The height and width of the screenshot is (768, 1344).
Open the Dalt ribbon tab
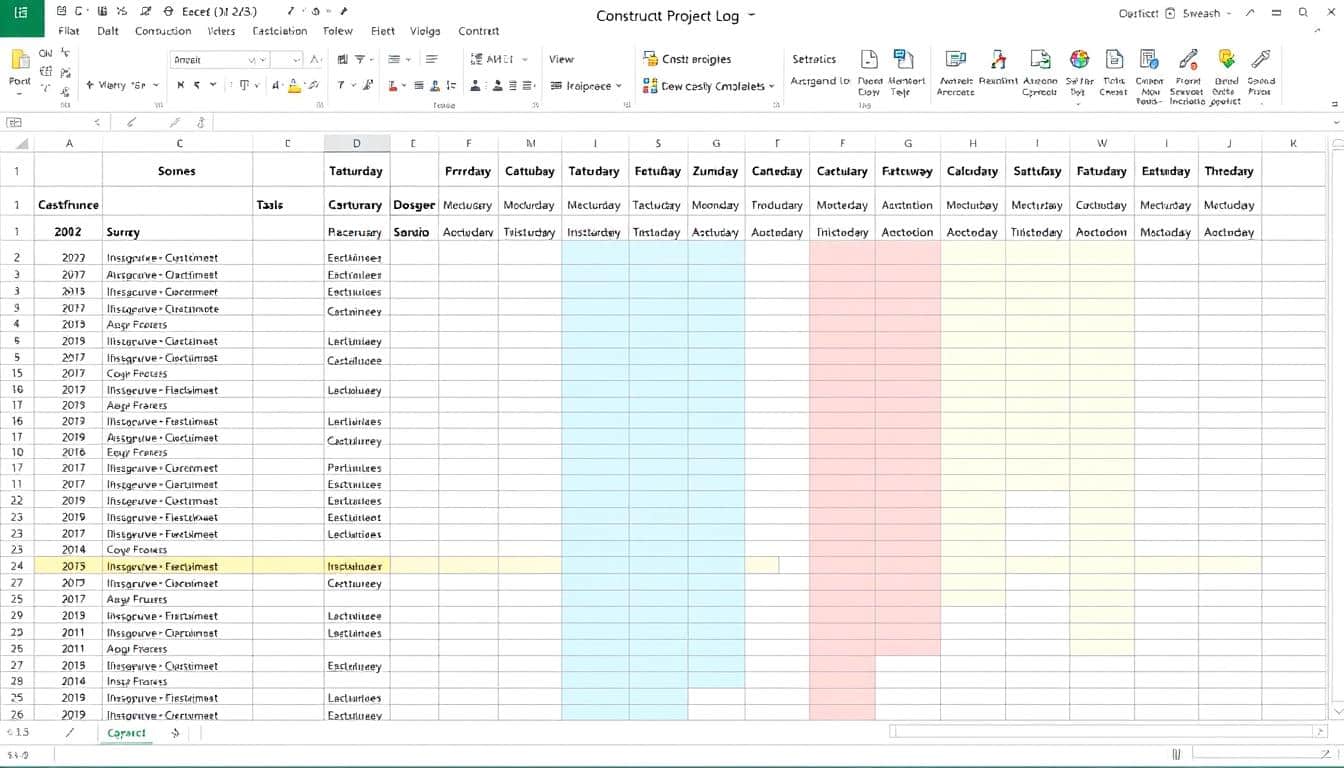pyautogui.click(x=108, y=31)
